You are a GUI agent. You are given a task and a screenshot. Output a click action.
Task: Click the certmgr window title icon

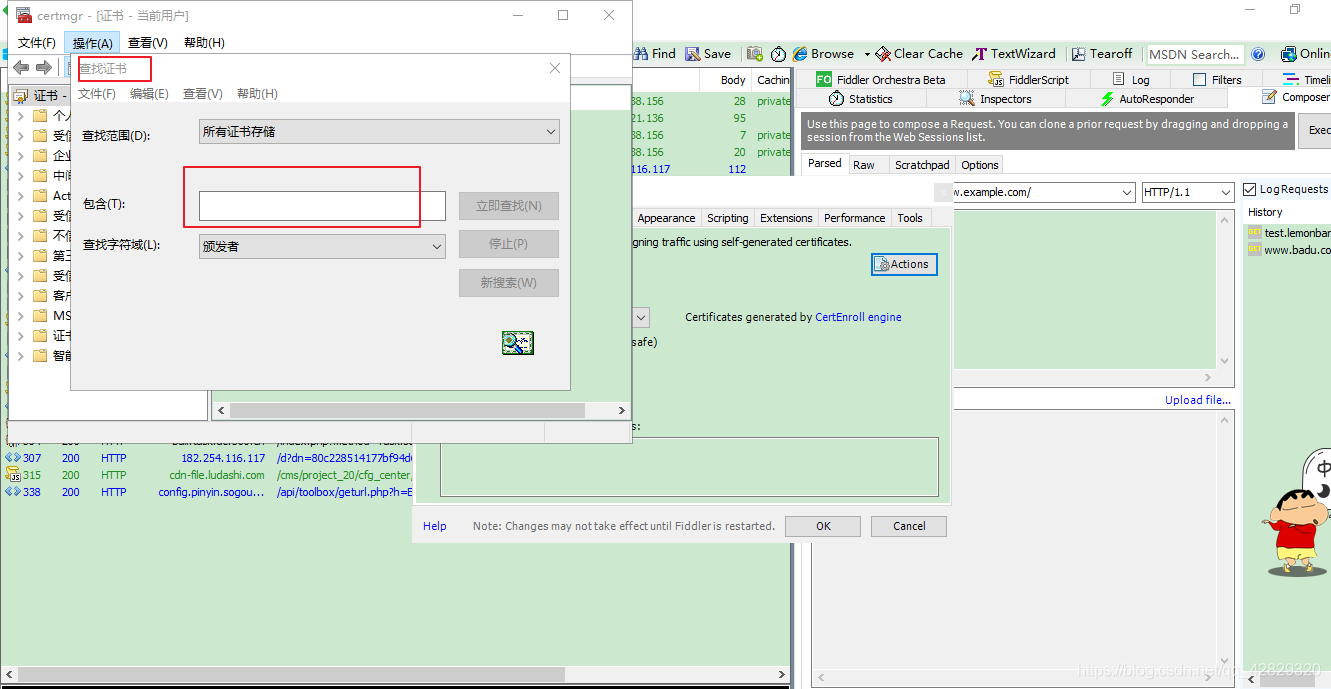coord(23,15)
